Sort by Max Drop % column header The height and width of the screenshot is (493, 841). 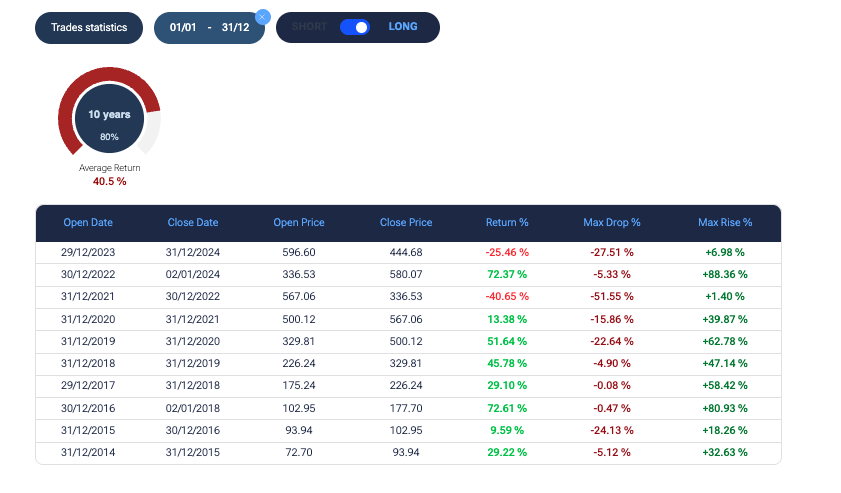(611, 222)
